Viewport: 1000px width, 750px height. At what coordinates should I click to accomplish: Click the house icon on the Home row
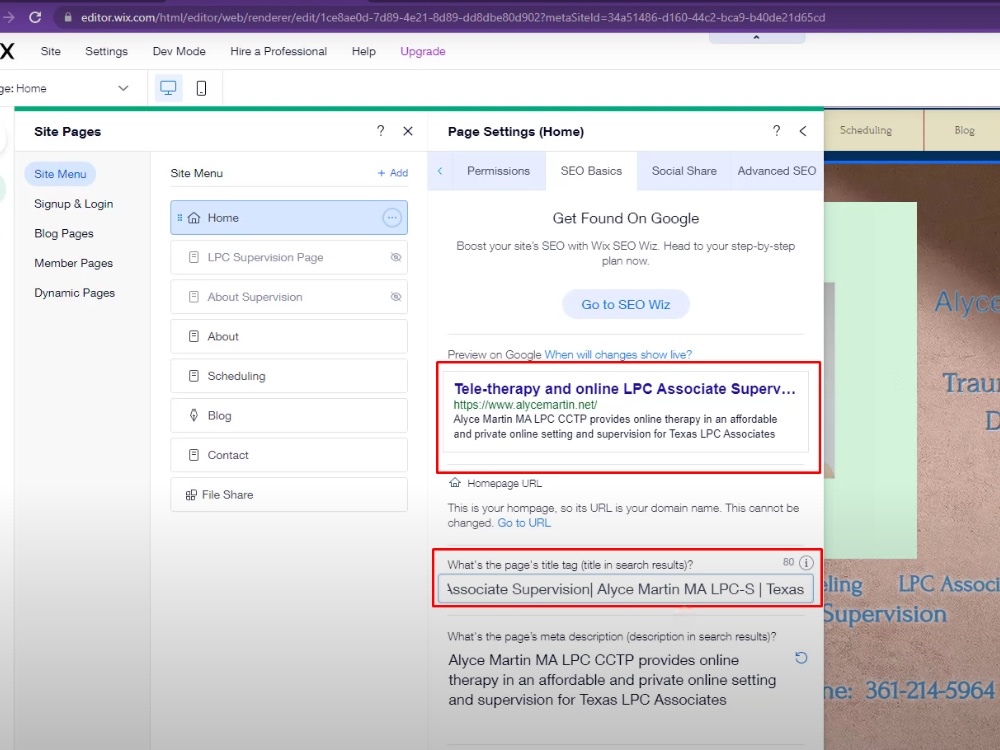coord(194,217)
